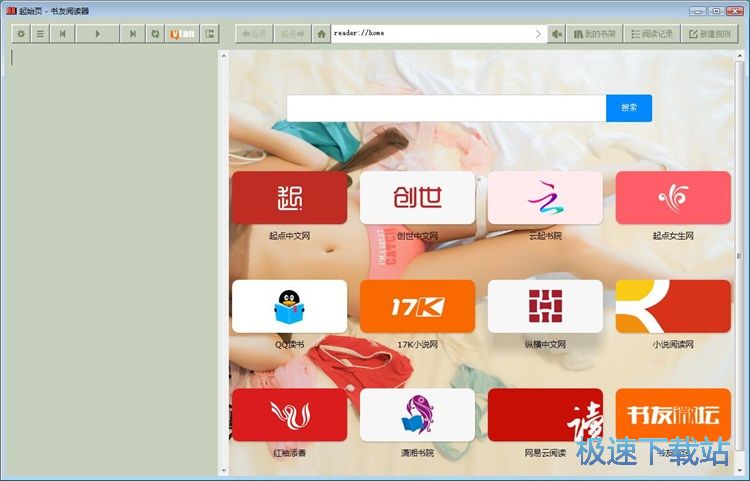The height and width of the screenshot is (481, 750).
Task: Open the QQ读书 penguin tile
Action: pyautogui.click(x=289, y=306)
